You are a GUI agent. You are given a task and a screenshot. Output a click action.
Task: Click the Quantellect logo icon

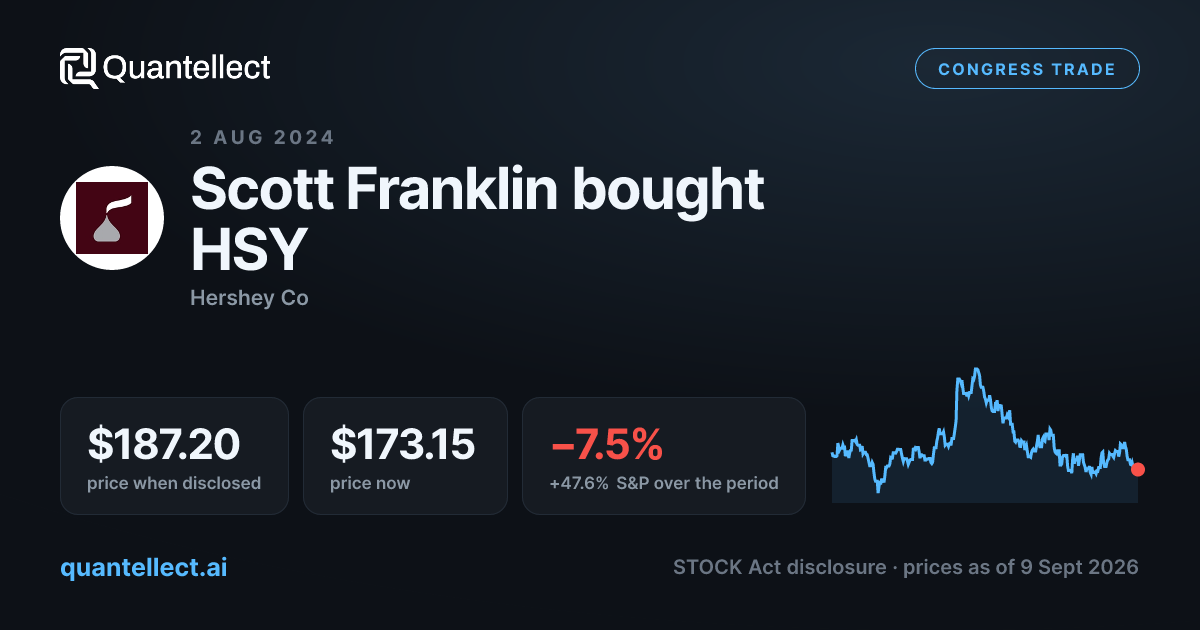[x=79, y=68]
